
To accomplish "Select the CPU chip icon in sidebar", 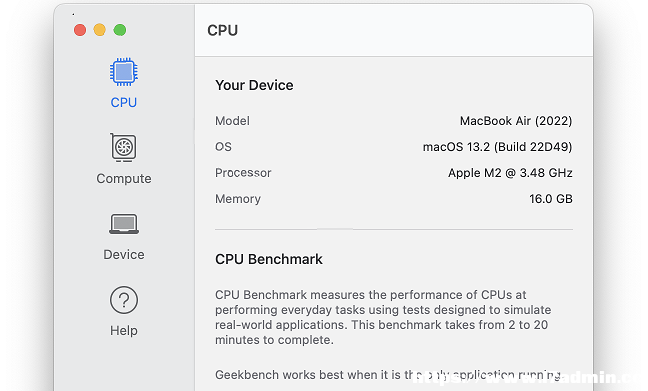I will [124, 72].
